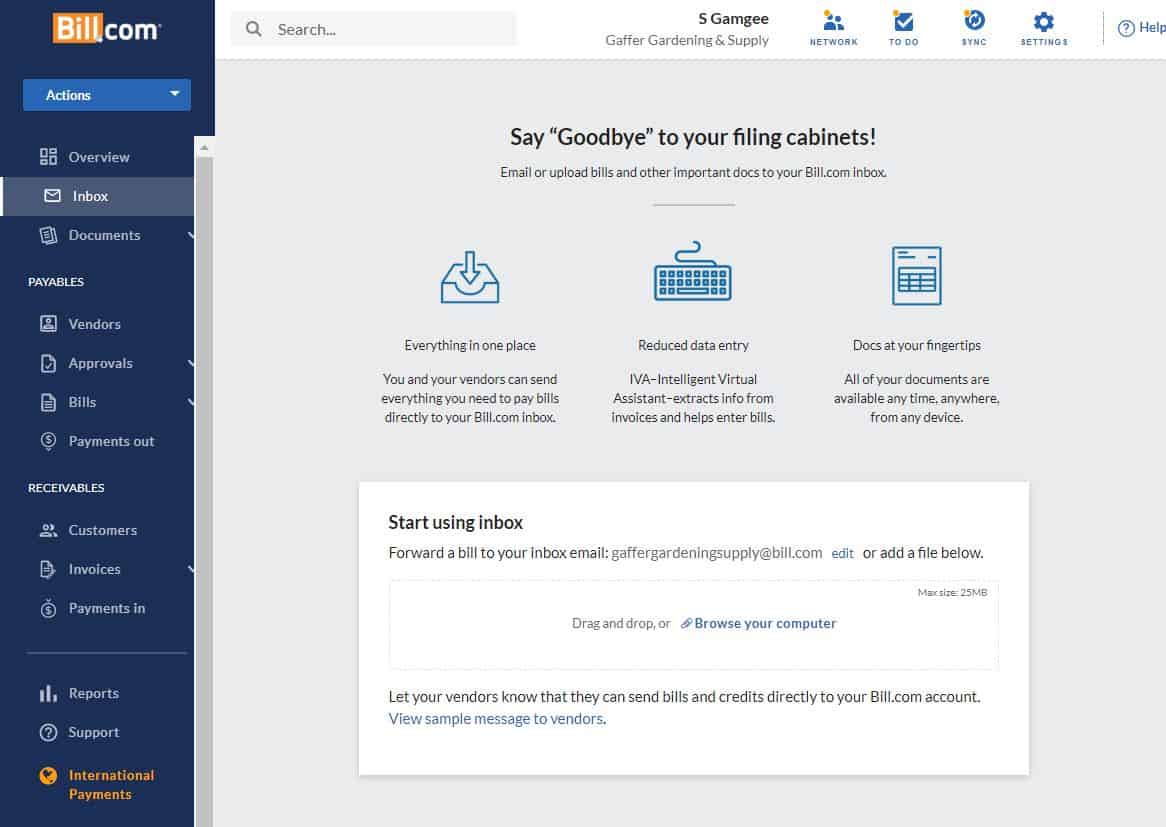The image size is (1166, 827).
Task: Click the Max size: 25MB label
Action: click(953, 593)
